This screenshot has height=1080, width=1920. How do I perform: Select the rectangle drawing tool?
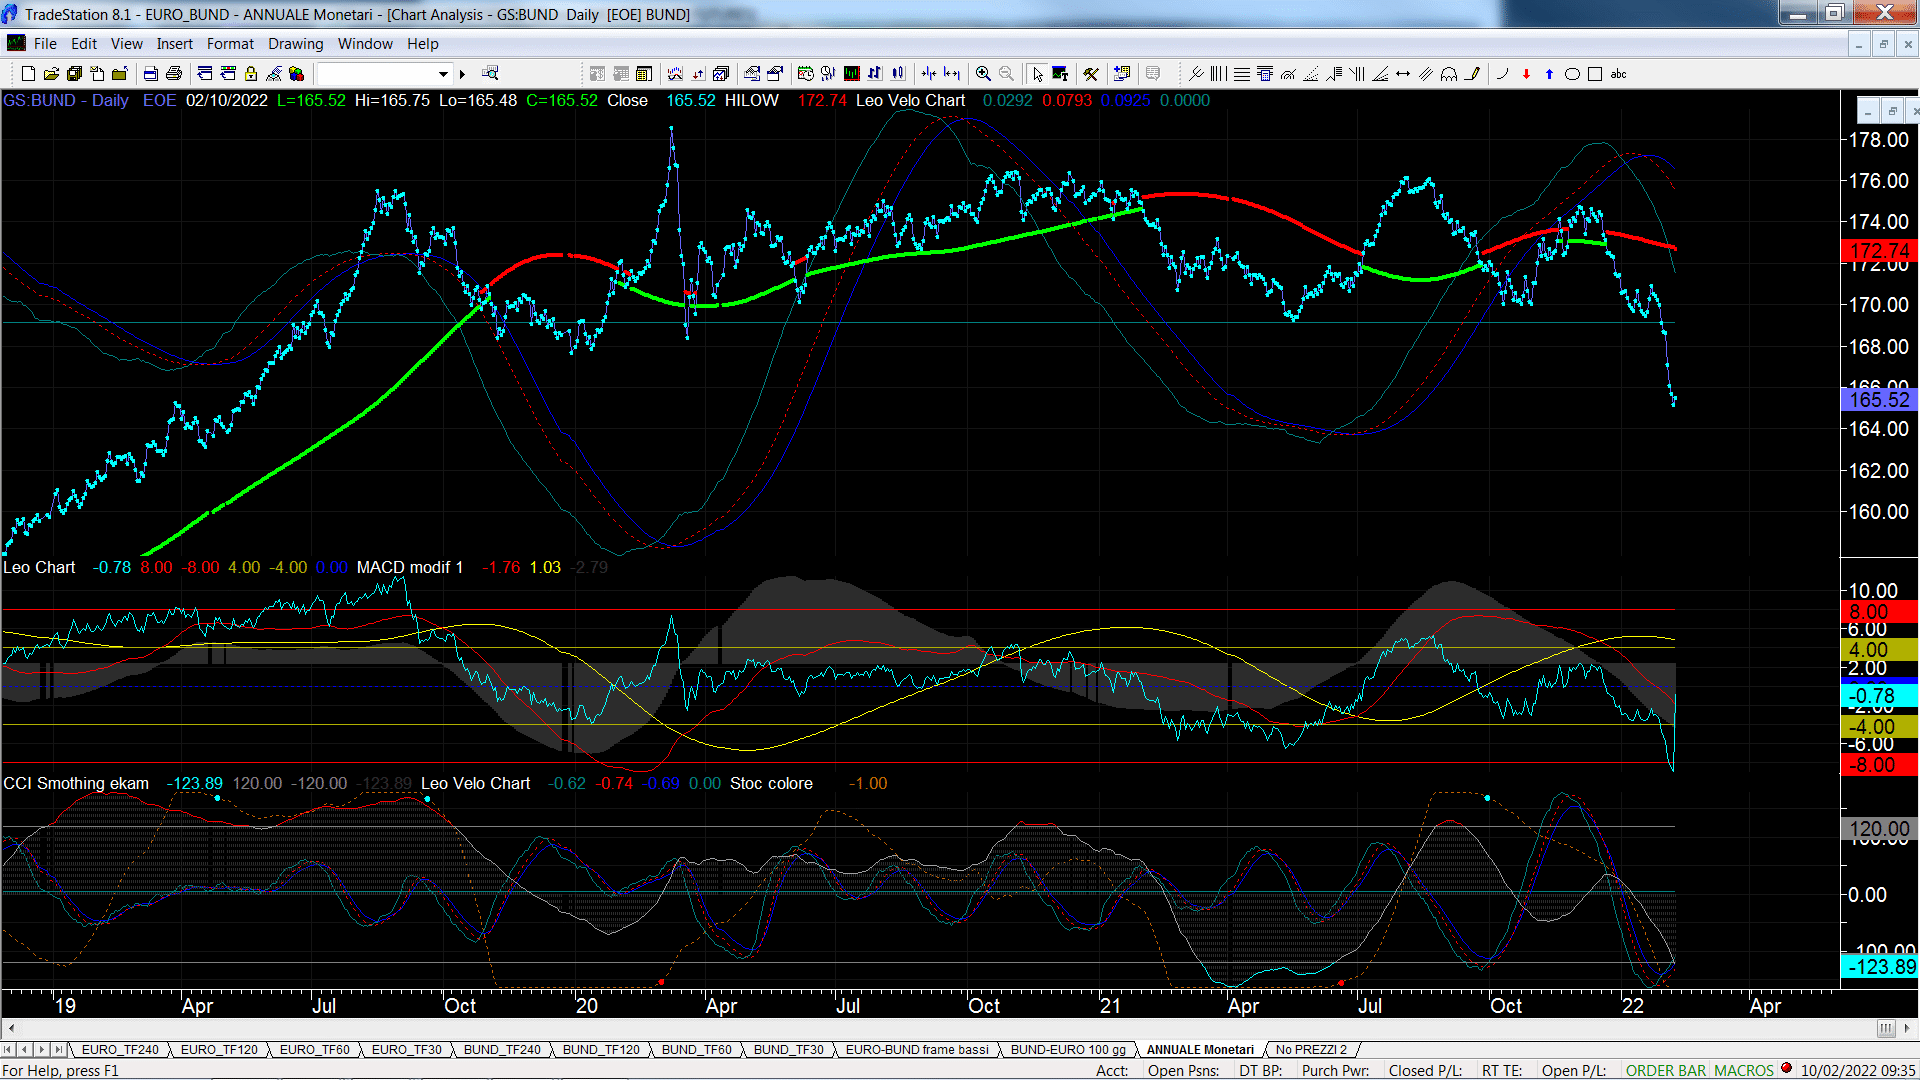(x=1595, y=74)
